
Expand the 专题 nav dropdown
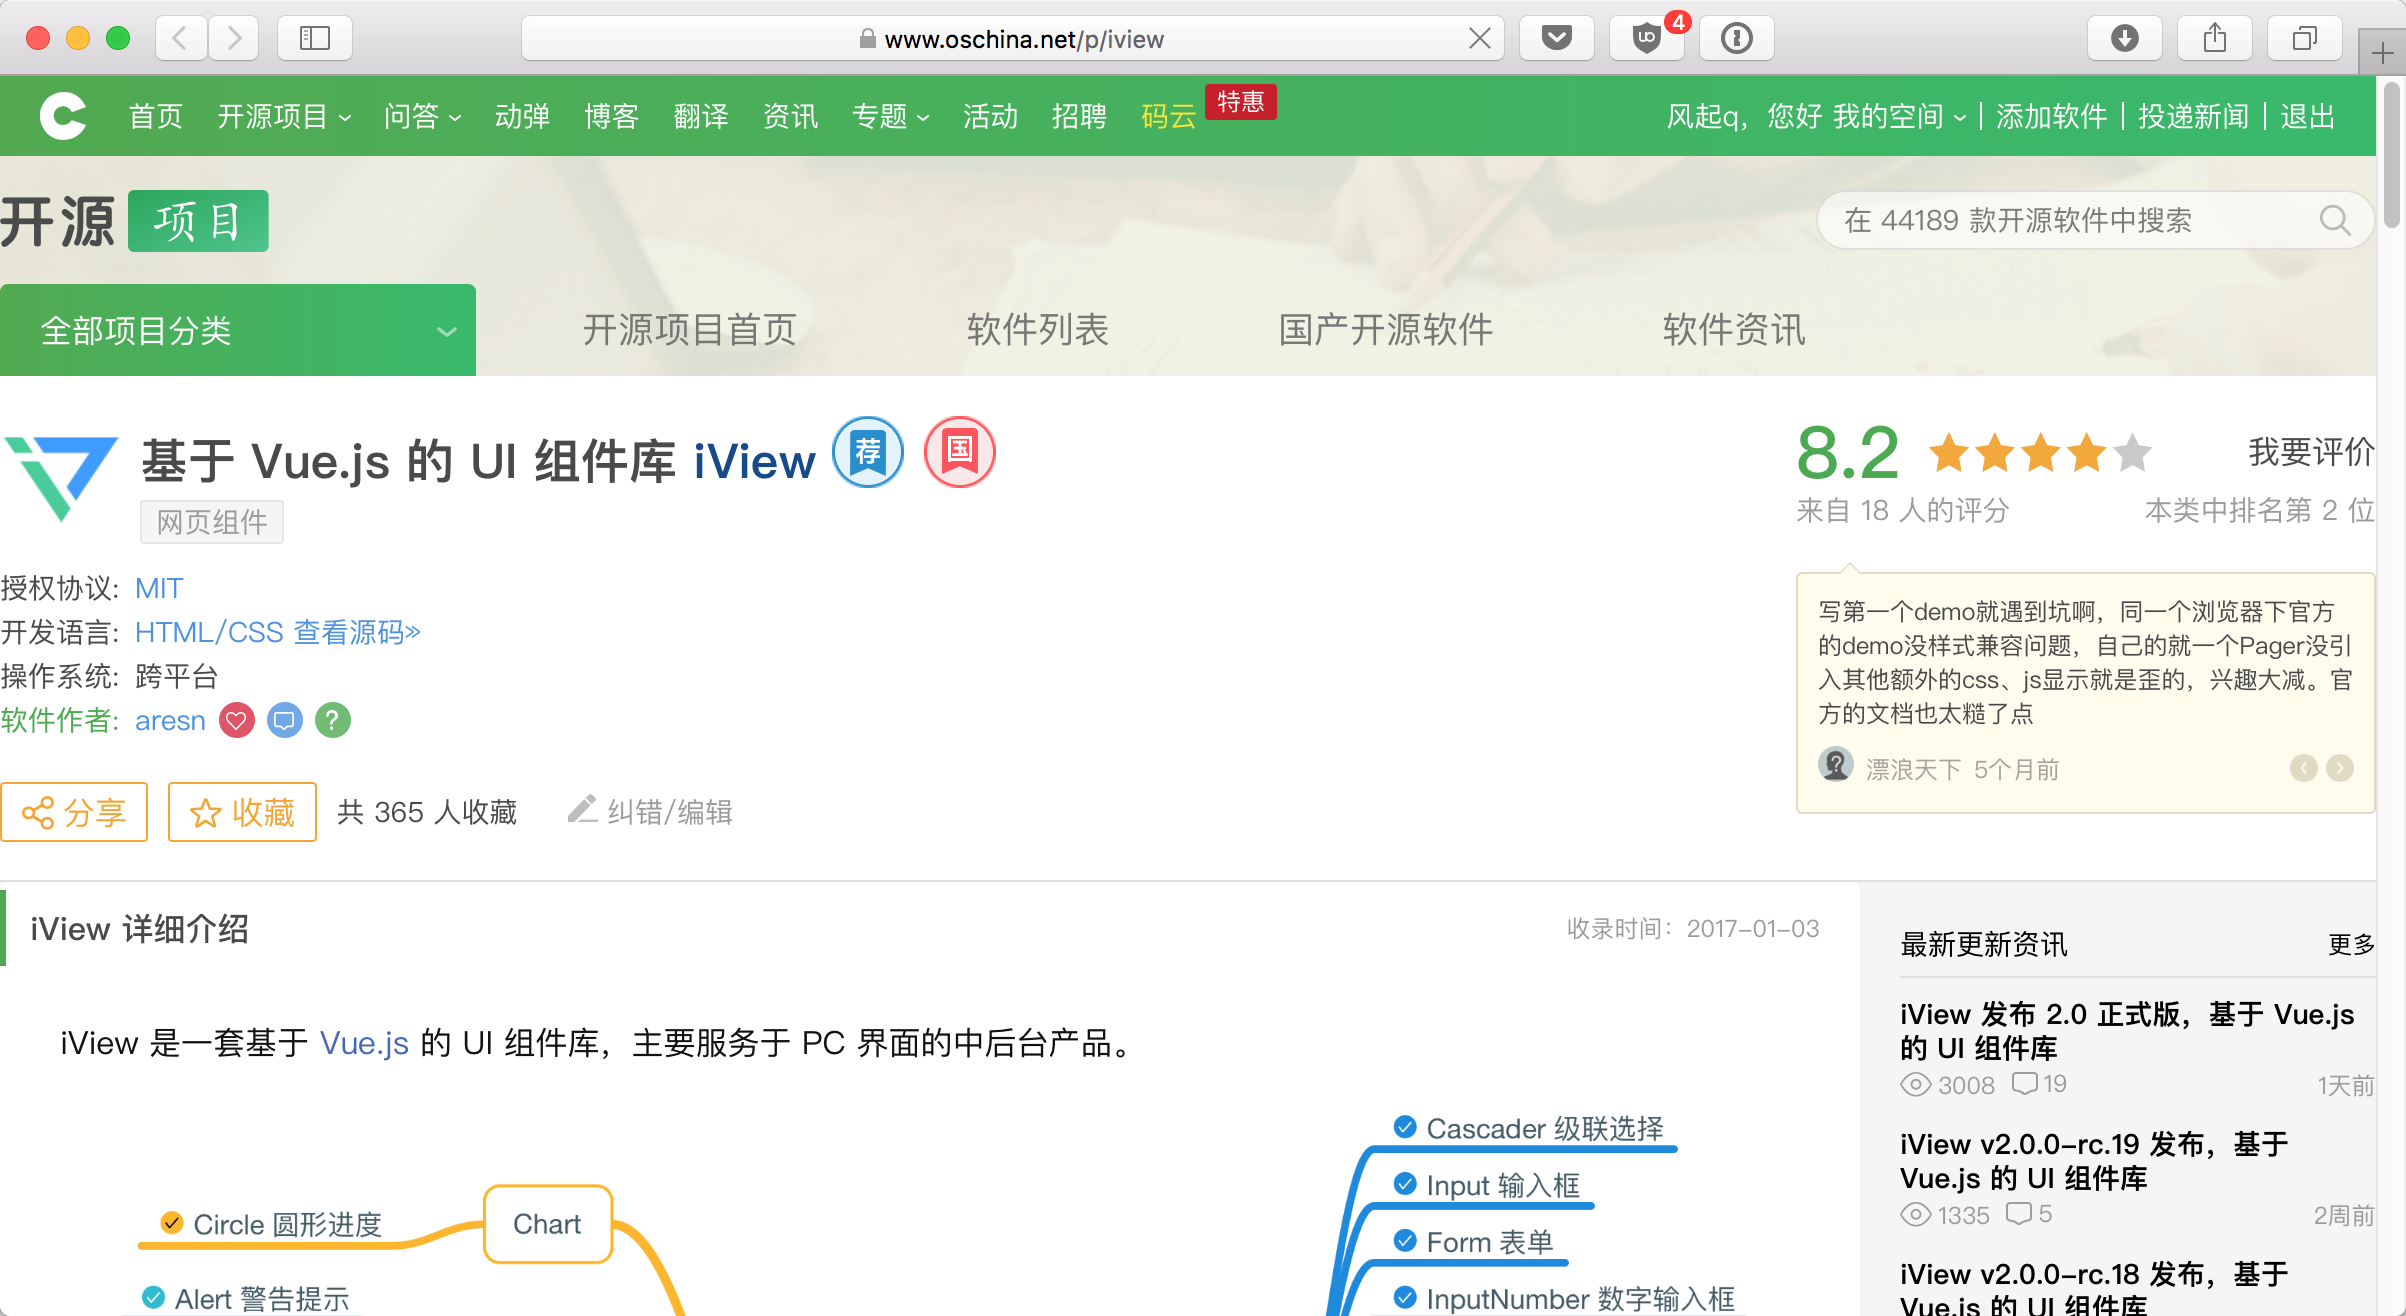pyautogui.click(x=890, y=116)
